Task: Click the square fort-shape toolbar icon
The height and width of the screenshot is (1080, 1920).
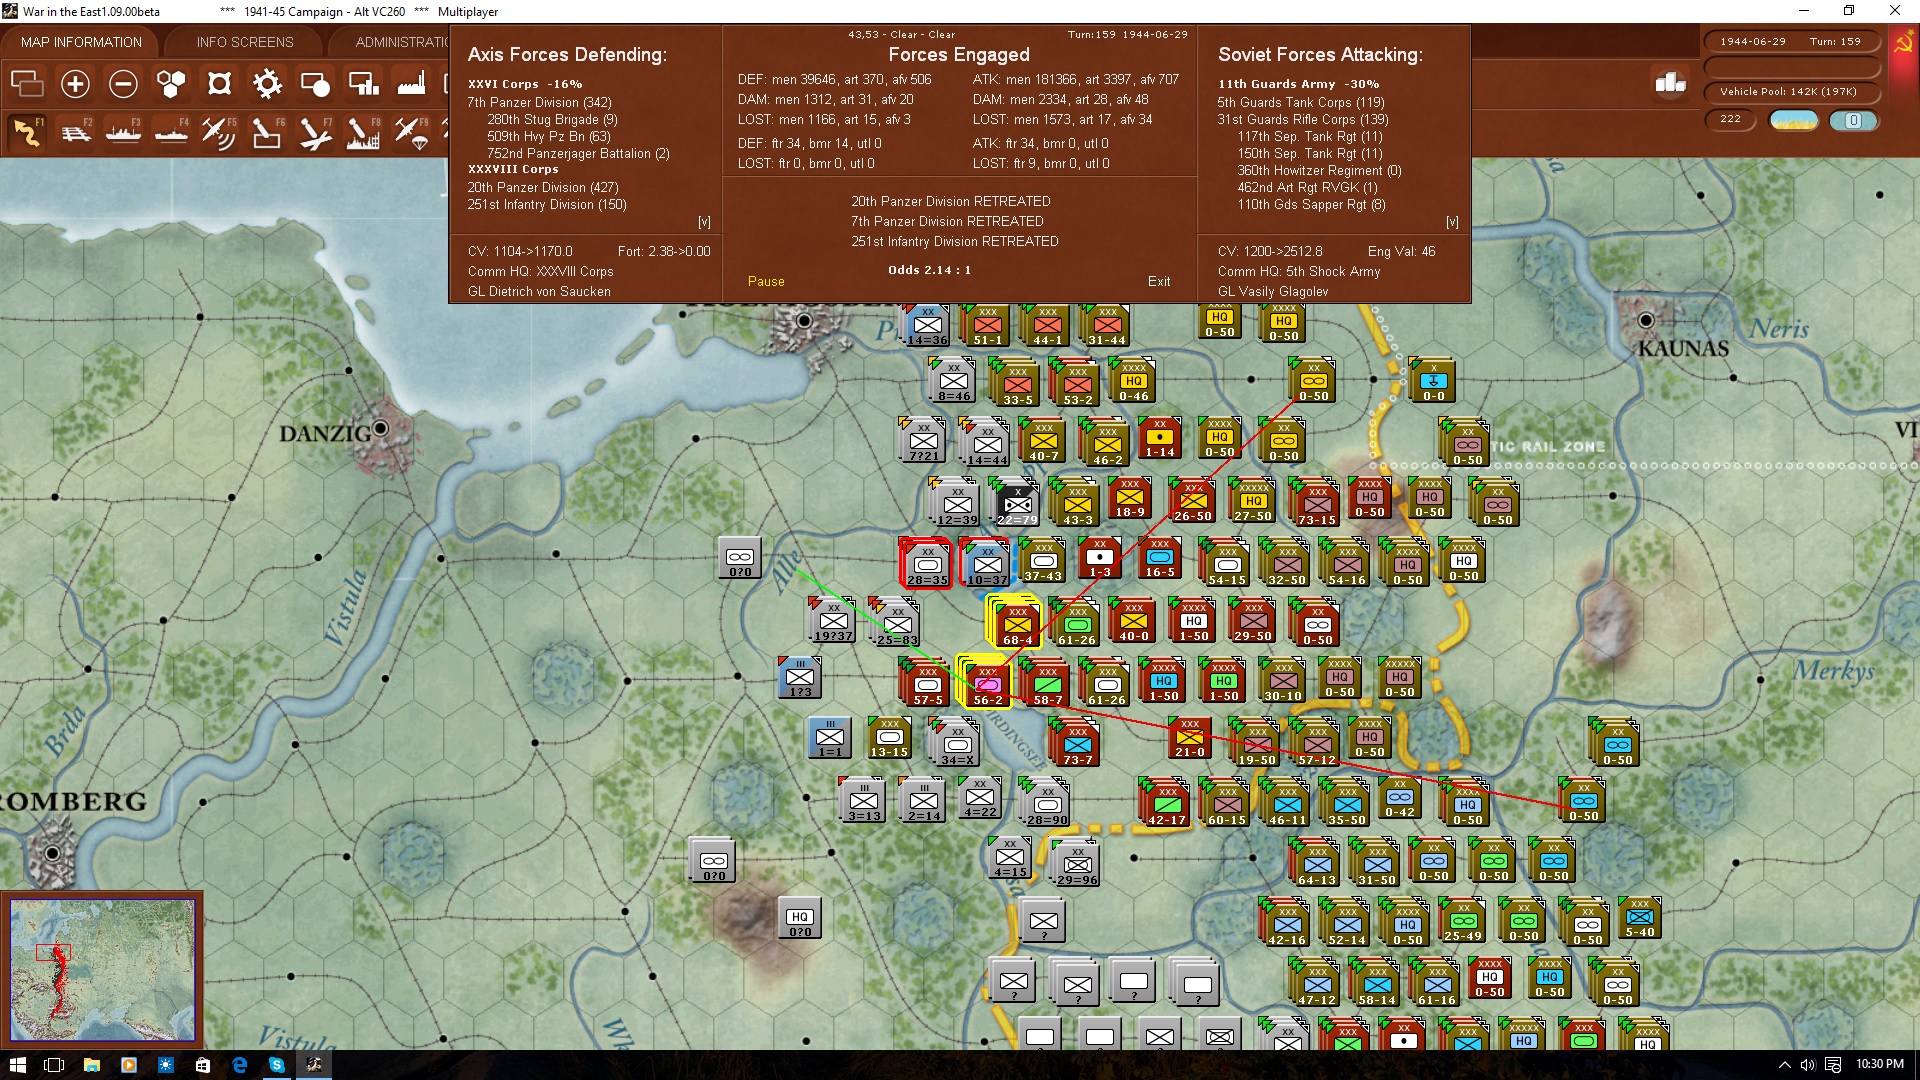Action: pos(219,84)
